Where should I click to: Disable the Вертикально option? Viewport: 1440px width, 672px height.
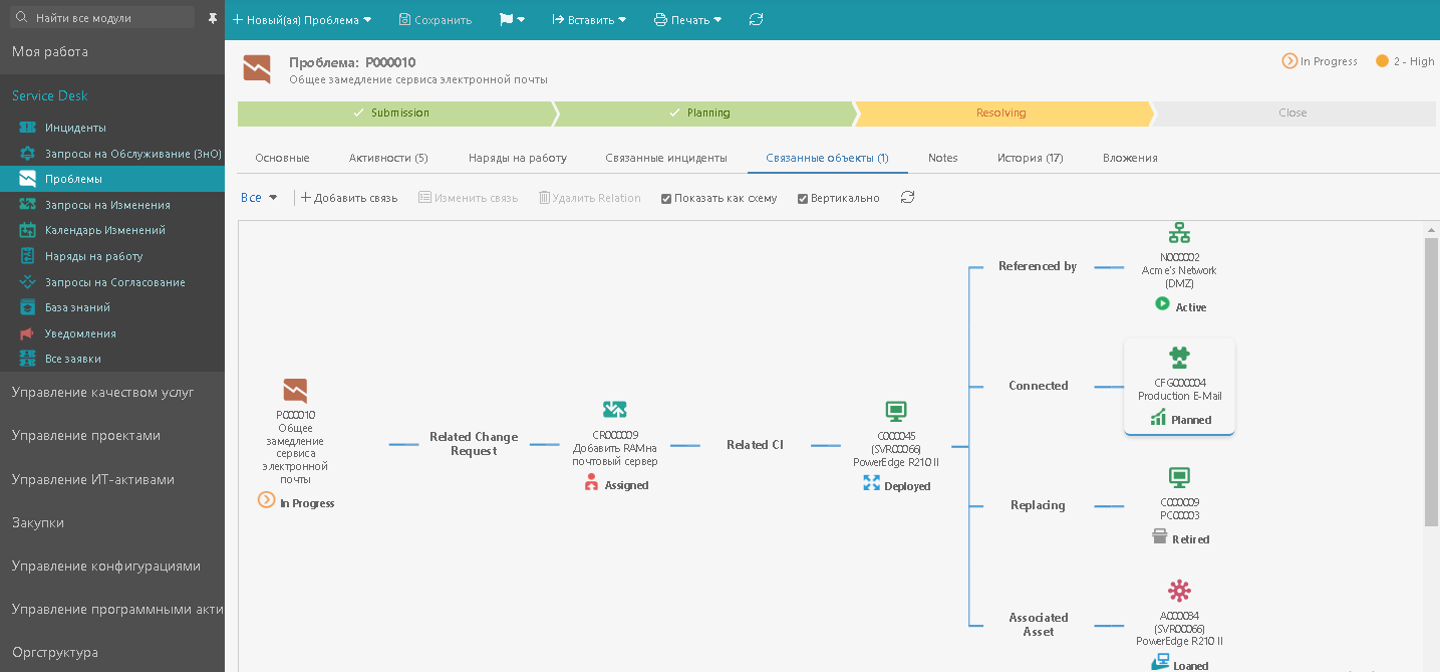click(x=802, y=197)
